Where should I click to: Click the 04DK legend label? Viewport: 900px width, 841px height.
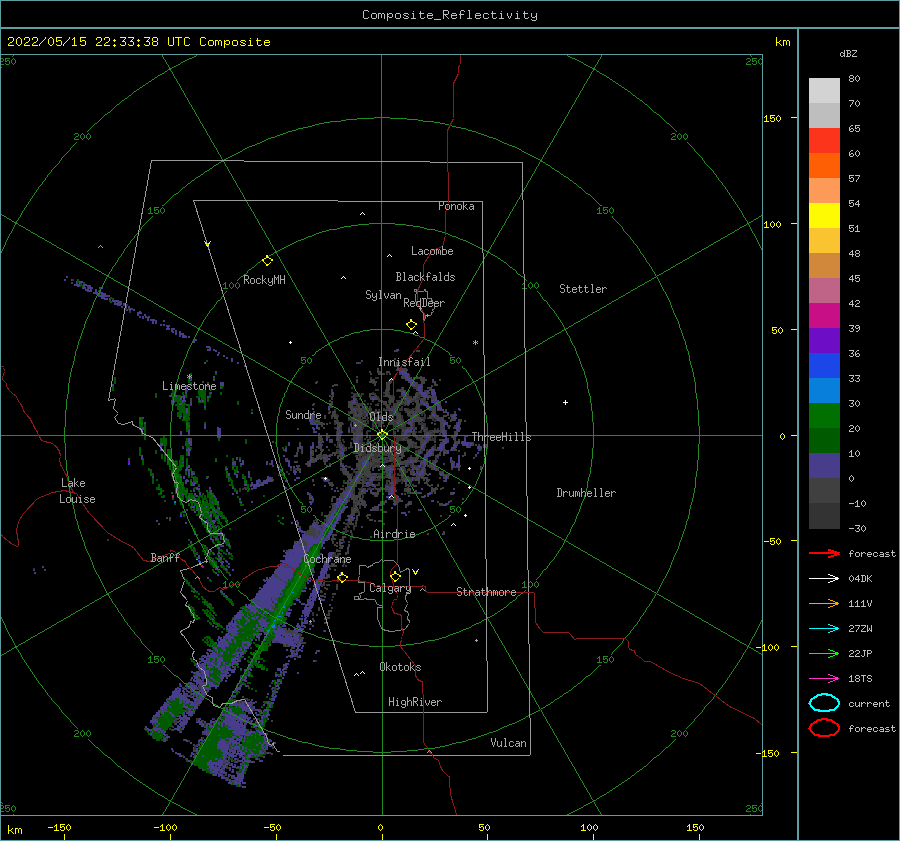click(860, 579)
